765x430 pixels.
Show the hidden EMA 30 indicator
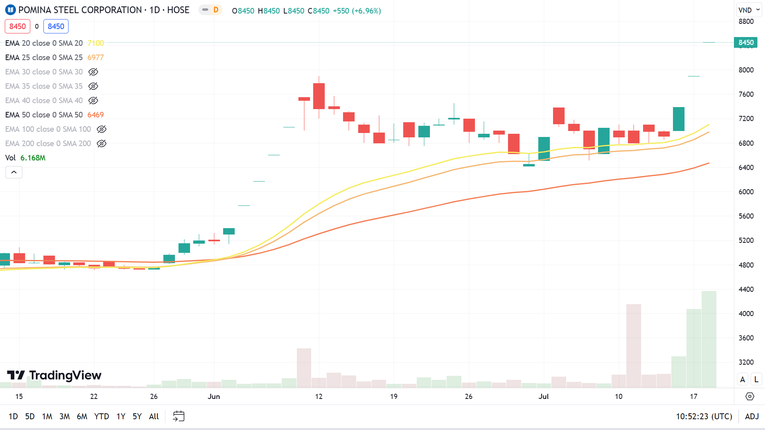click(x=93, y=72)
